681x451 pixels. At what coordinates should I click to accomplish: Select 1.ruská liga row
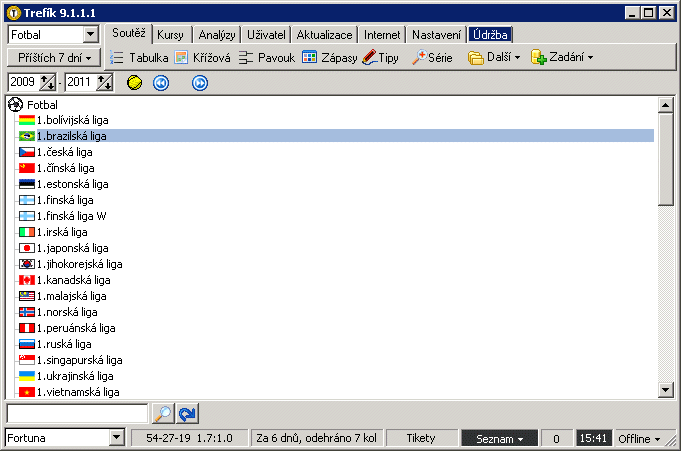point(64,344)
